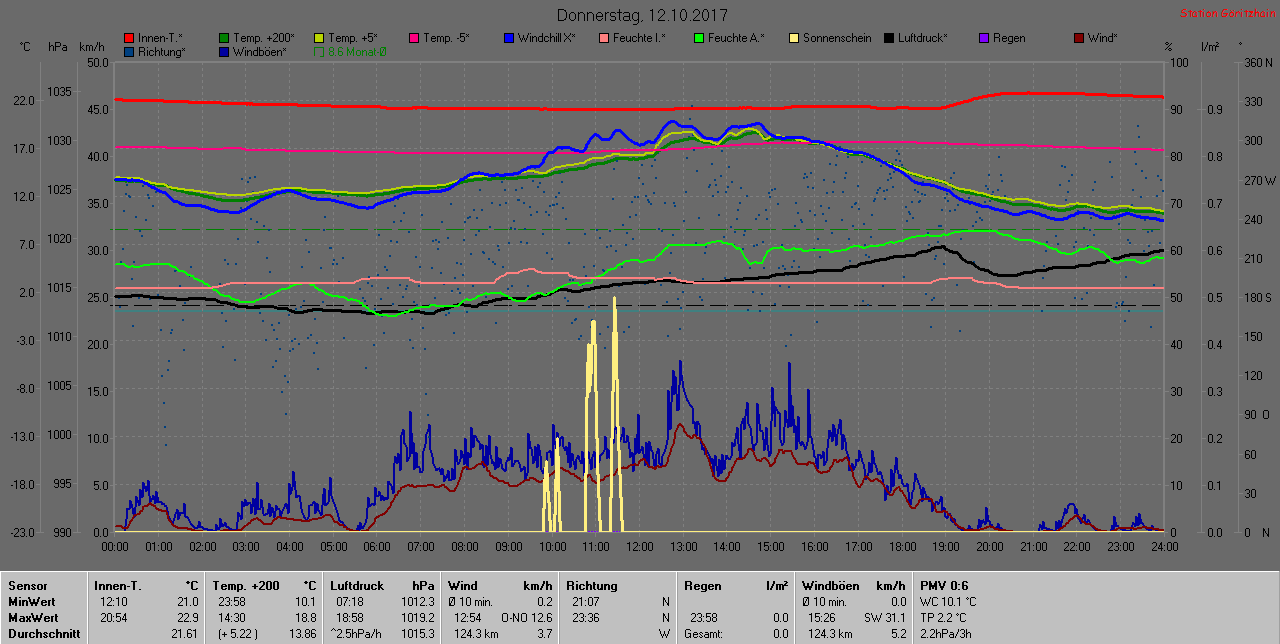
Task: Select the Wind* legend label
Action: (1103, 38)
